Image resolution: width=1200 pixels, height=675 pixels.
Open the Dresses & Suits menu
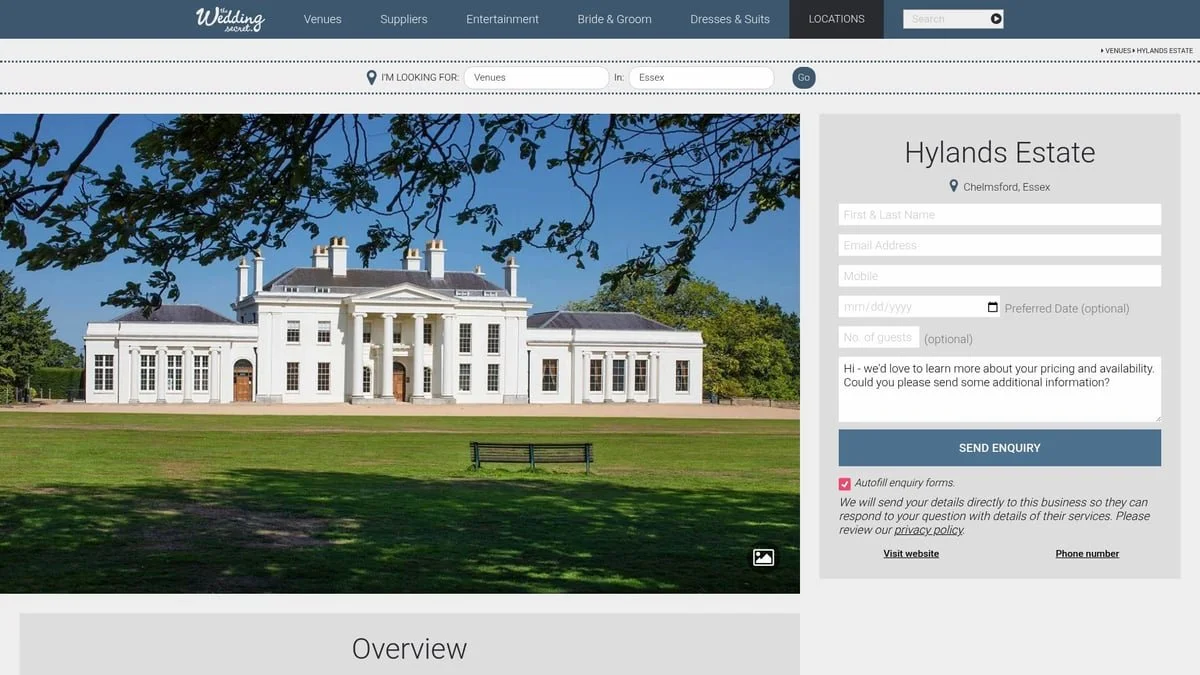(730, 19)
